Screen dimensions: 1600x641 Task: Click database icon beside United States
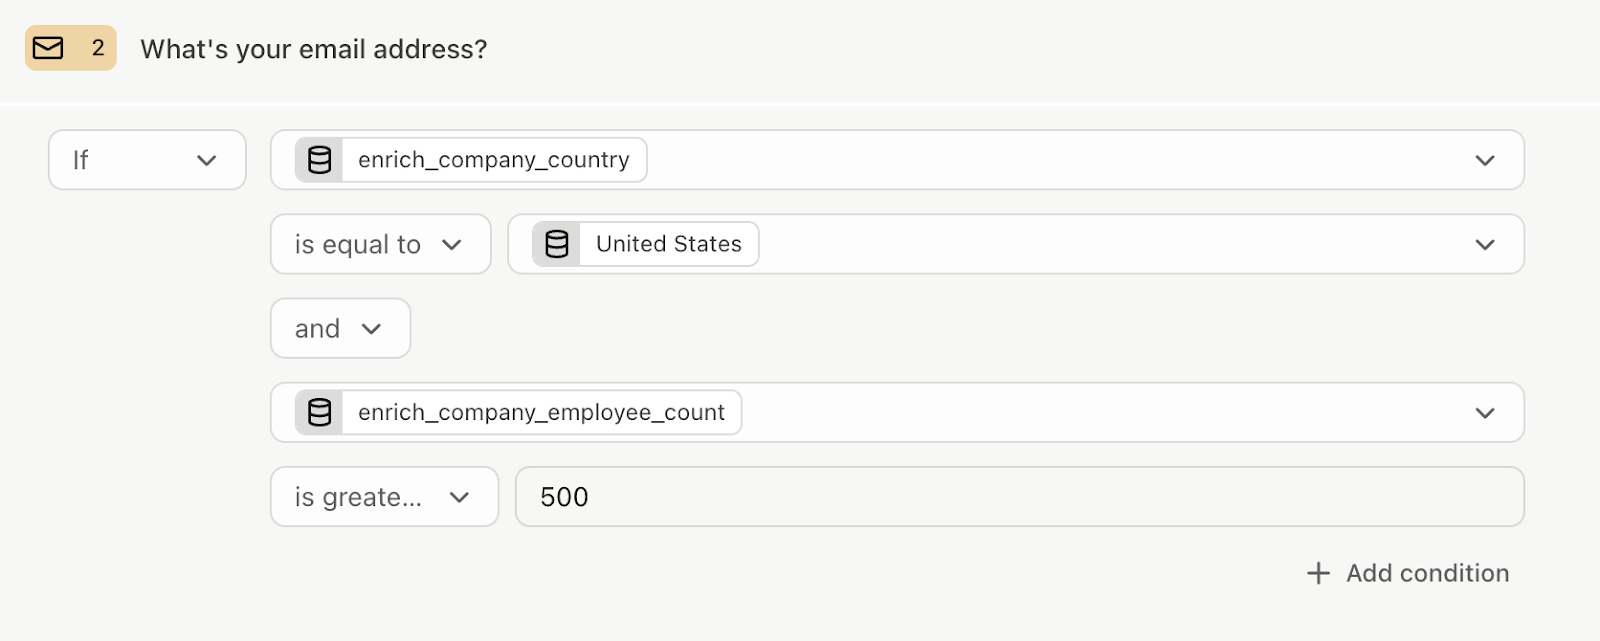point(557,244)
